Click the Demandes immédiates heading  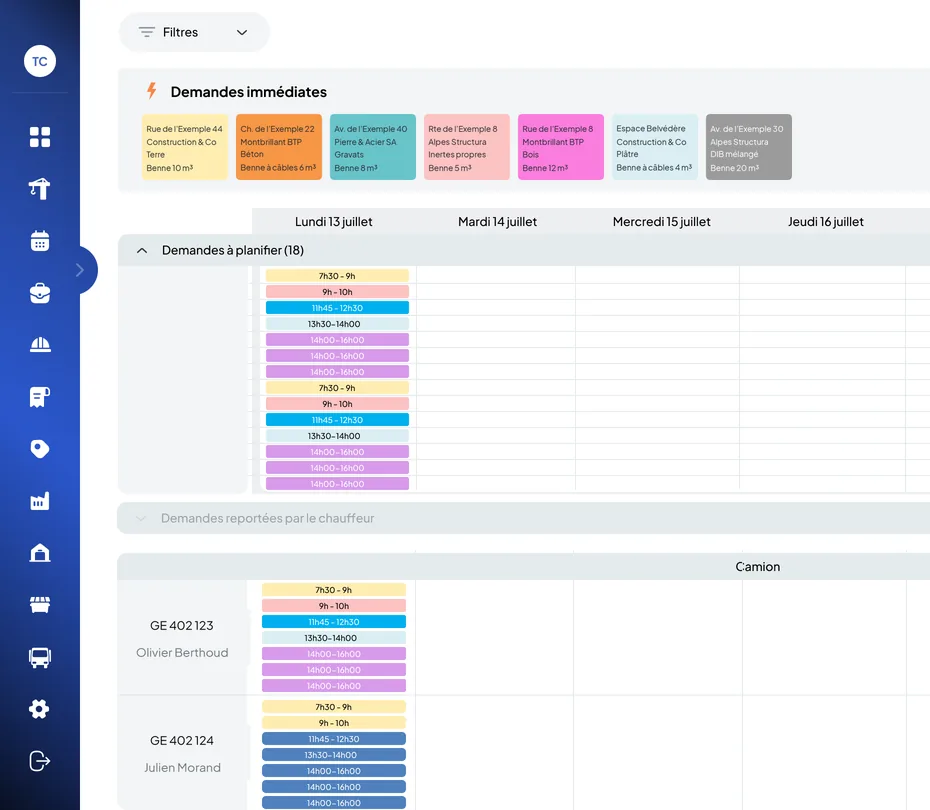click(x=249, y=92)
